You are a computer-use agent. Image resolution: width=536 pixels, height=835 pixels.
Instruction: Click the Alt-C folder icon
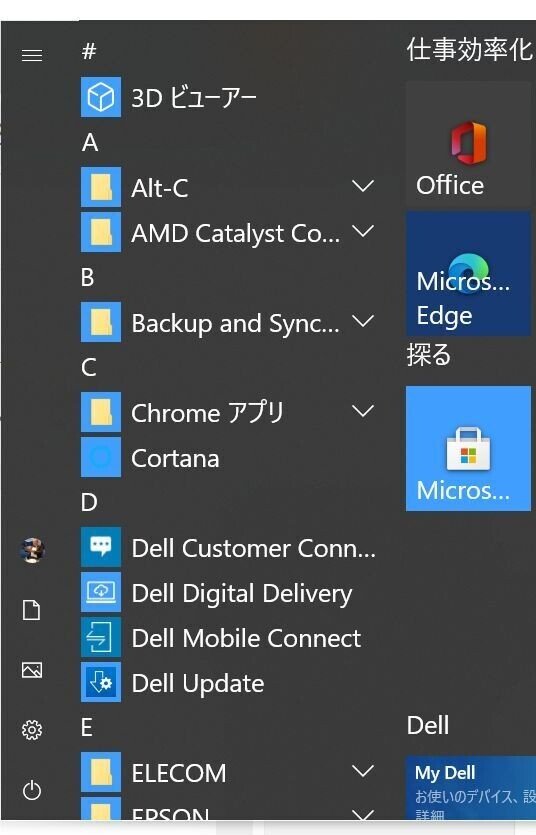101,187
